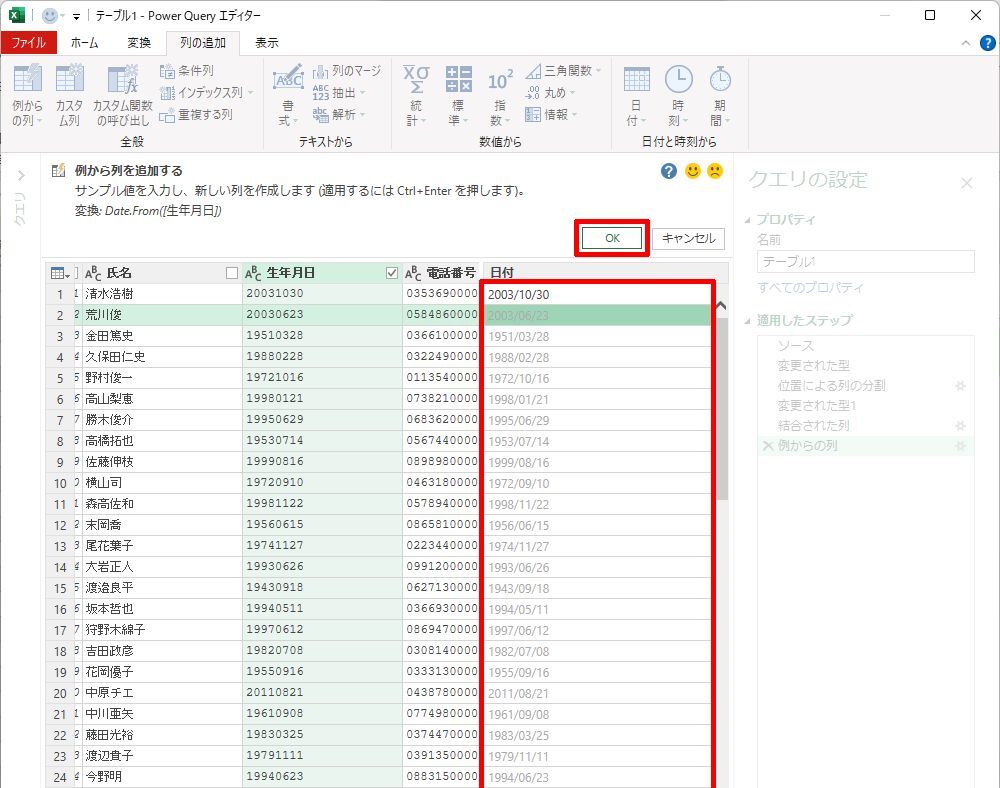Check the 氏名 column checkbox

(x=232, y=273)
